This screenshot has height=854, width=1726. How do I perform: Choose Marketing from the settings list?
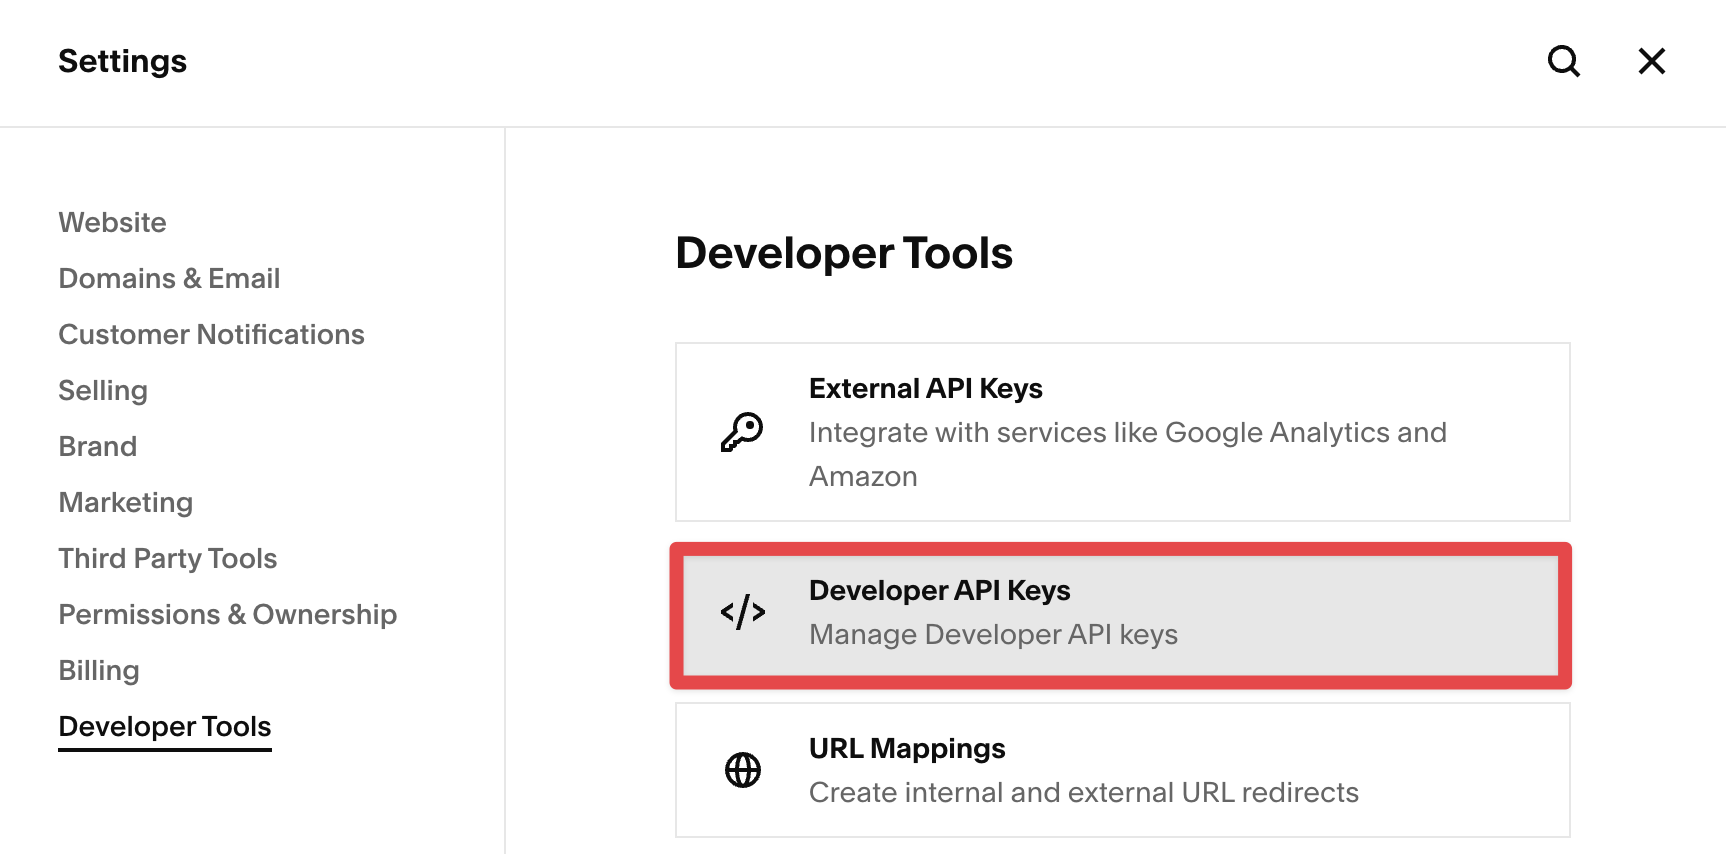point(125,502)
